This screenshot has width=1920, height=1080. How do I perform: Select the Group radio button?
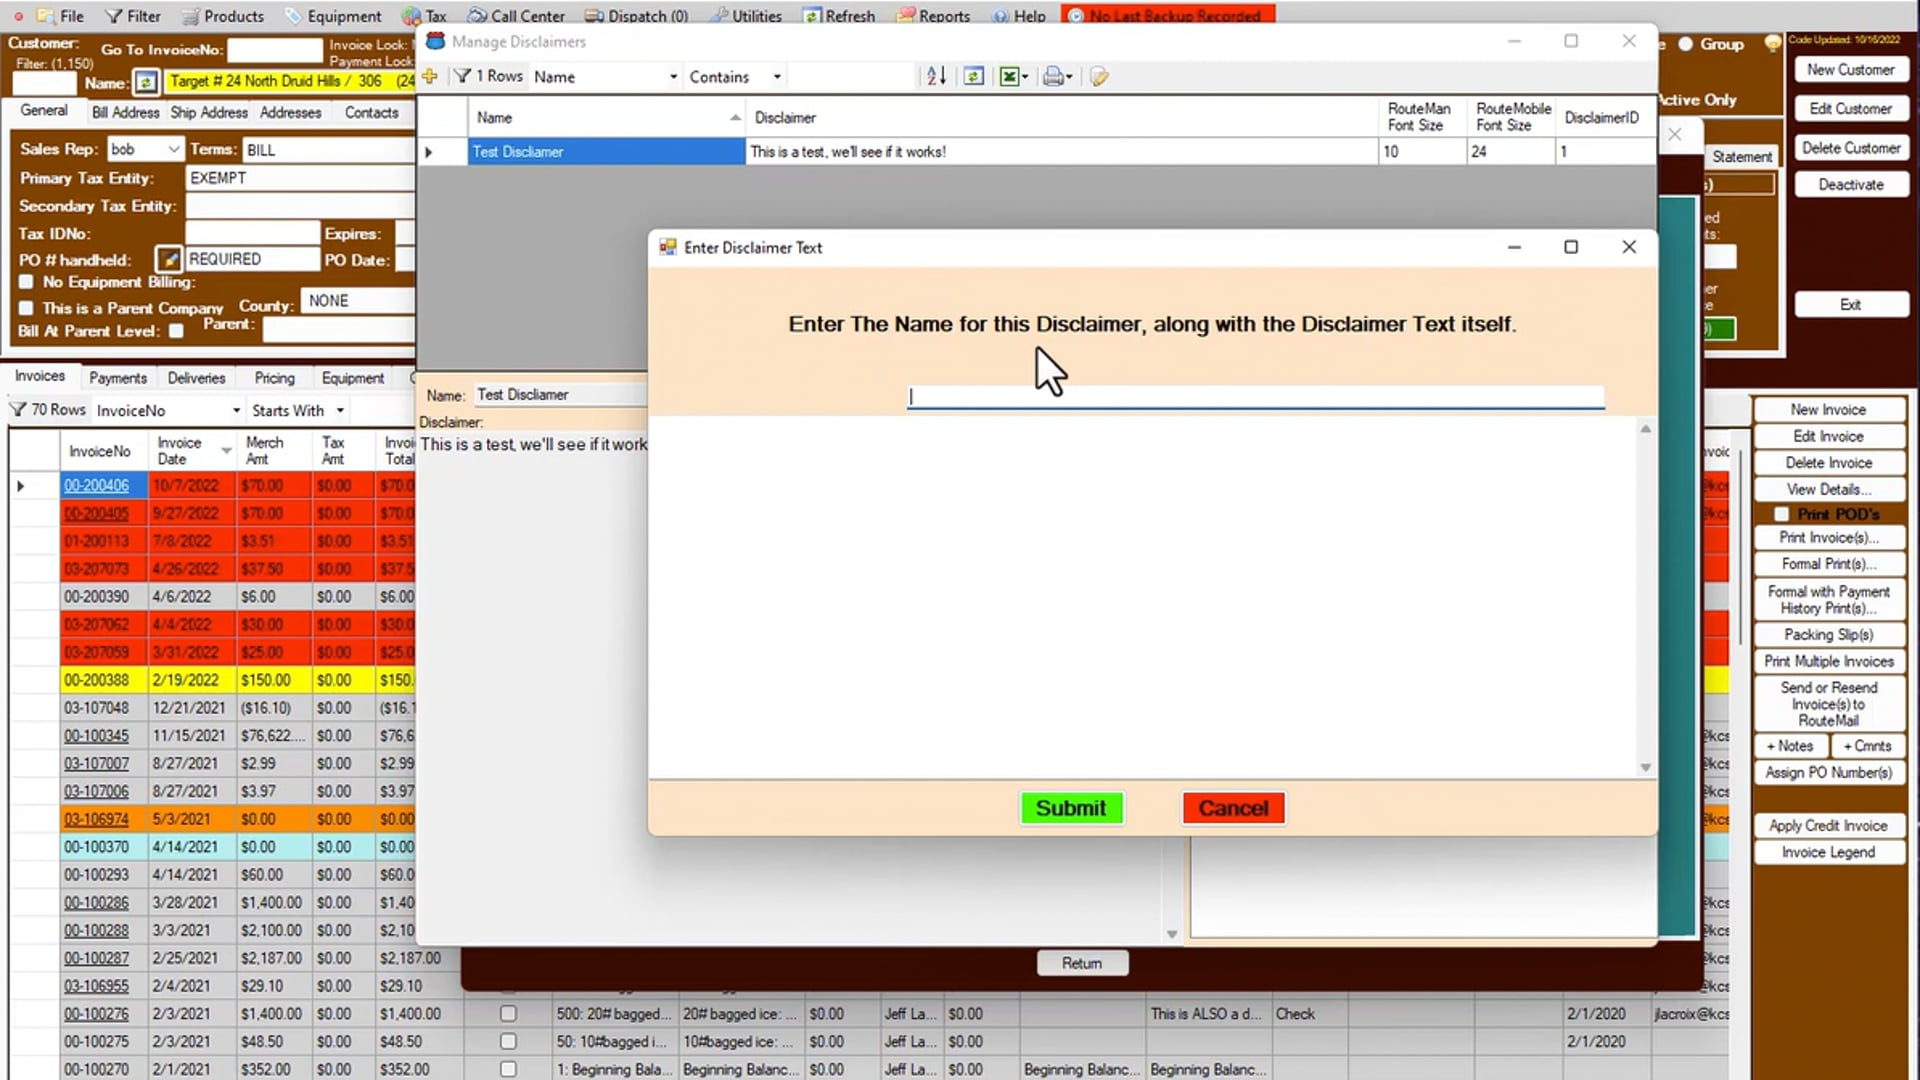(x=1686, y=44)
